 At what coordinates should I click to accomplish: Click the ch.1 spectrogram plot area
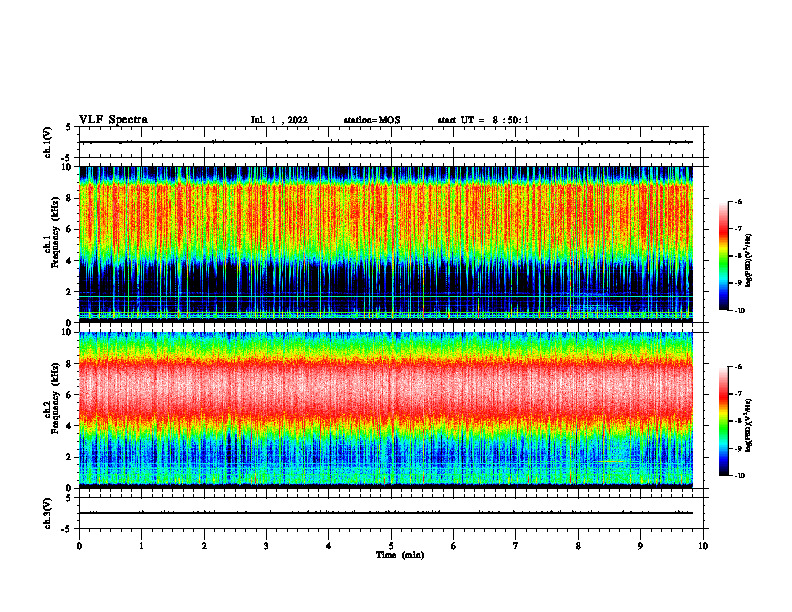pos(386,244)
